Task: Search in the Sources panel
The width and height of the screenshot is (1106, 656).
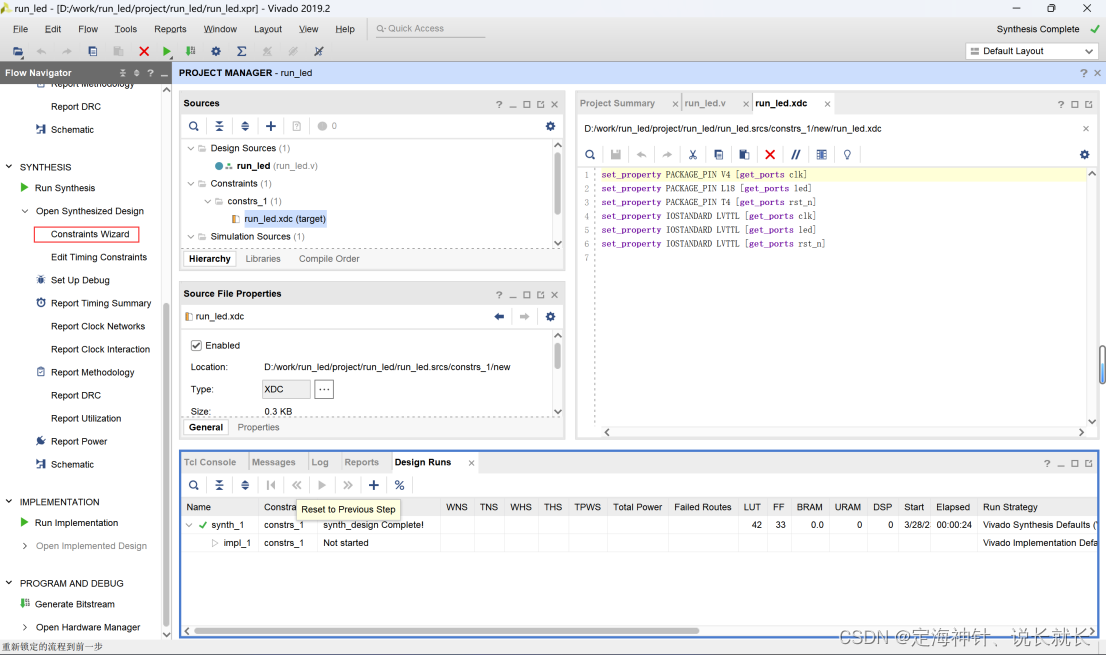Action: point(194,126)
